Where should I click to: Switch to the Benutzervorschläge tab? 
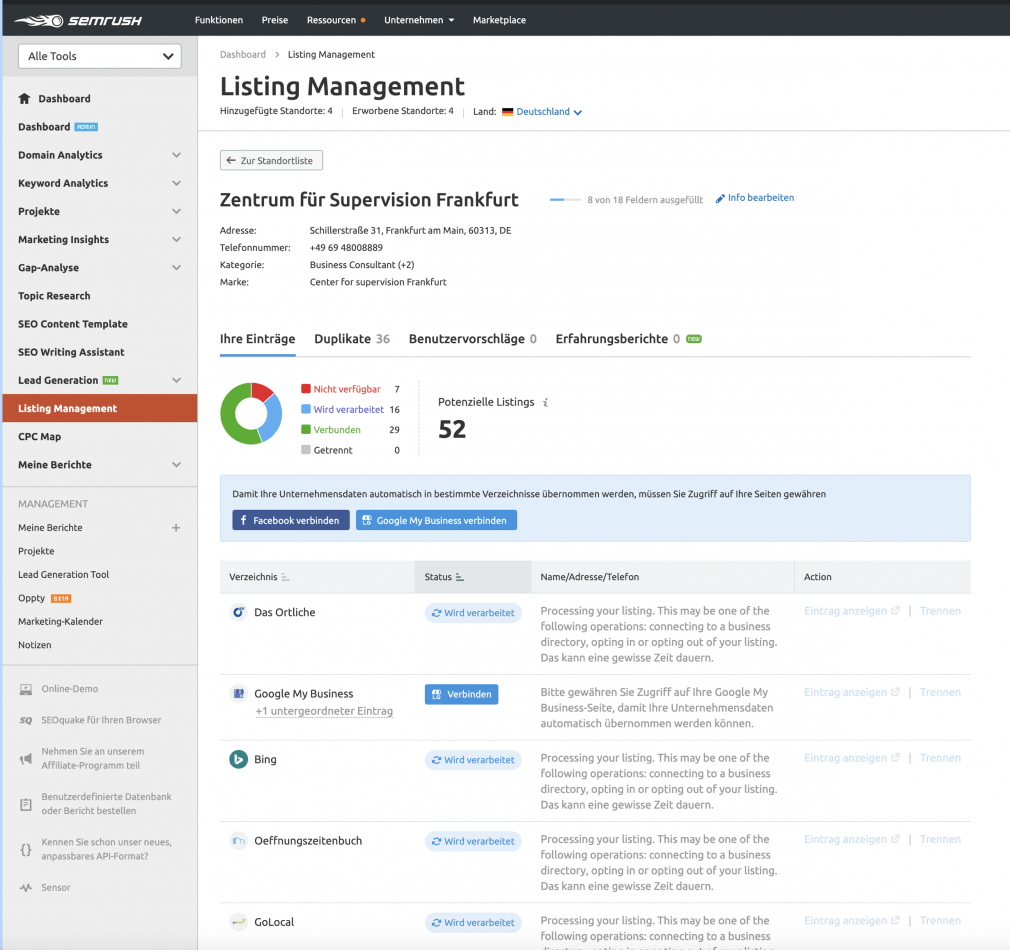point(473,339)
